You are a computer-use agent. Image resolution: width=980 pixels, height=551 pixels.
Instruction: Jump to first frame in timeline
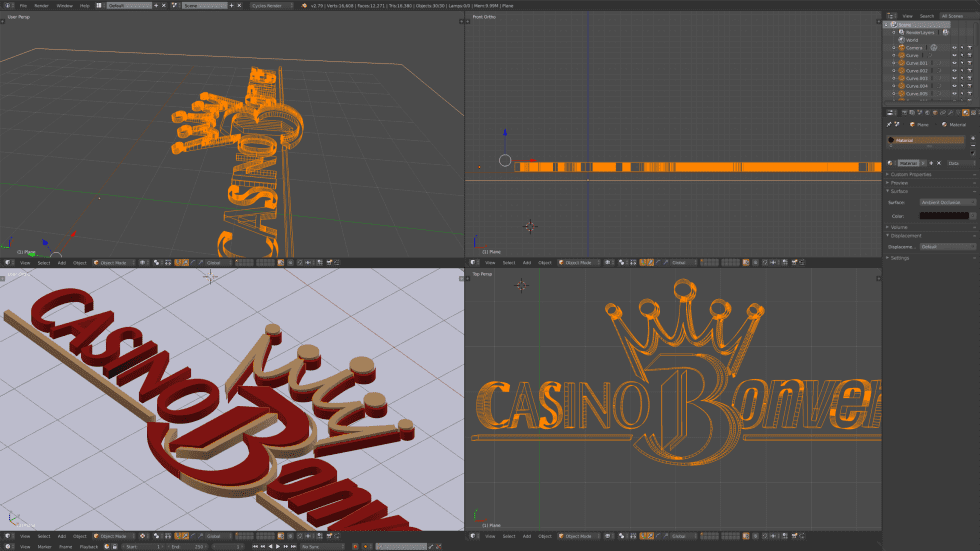255,547
